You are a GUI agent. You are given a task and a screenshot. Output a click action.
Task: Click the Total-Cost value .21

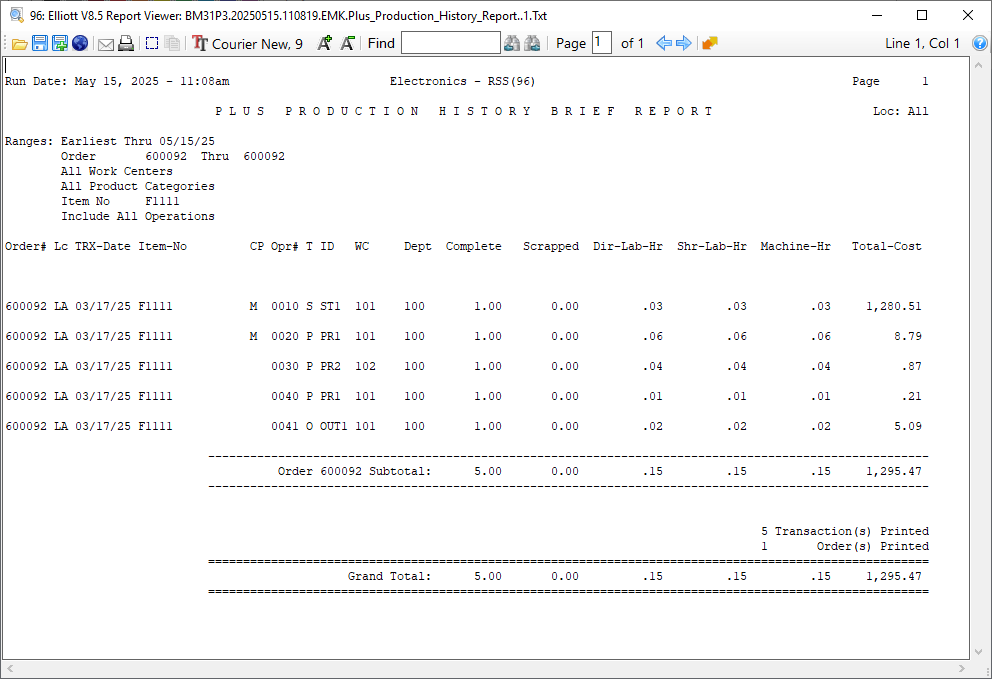[912, 397]
